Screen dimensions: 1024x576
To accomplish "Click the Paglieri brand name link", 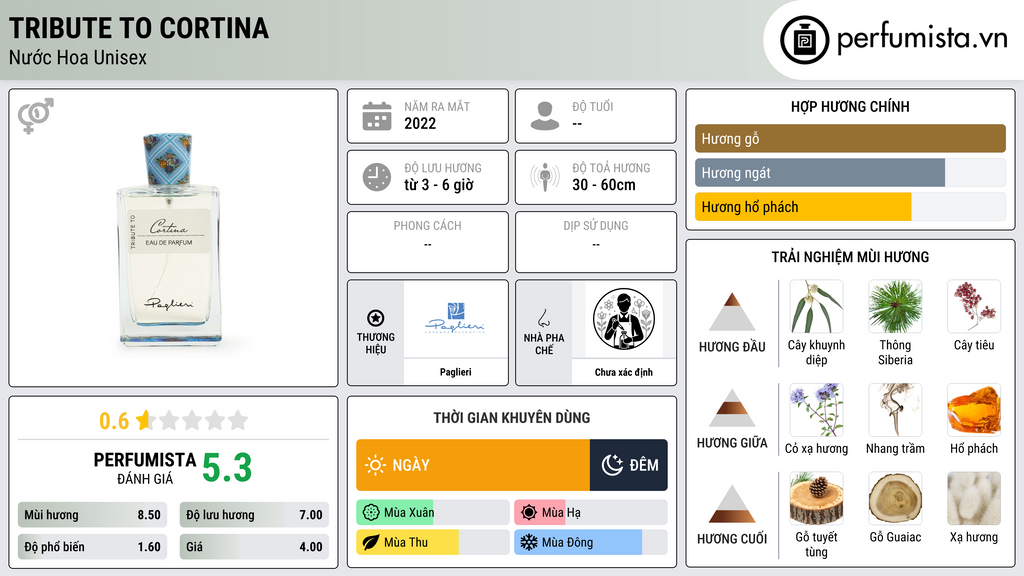I will click(x=455, y=372).
